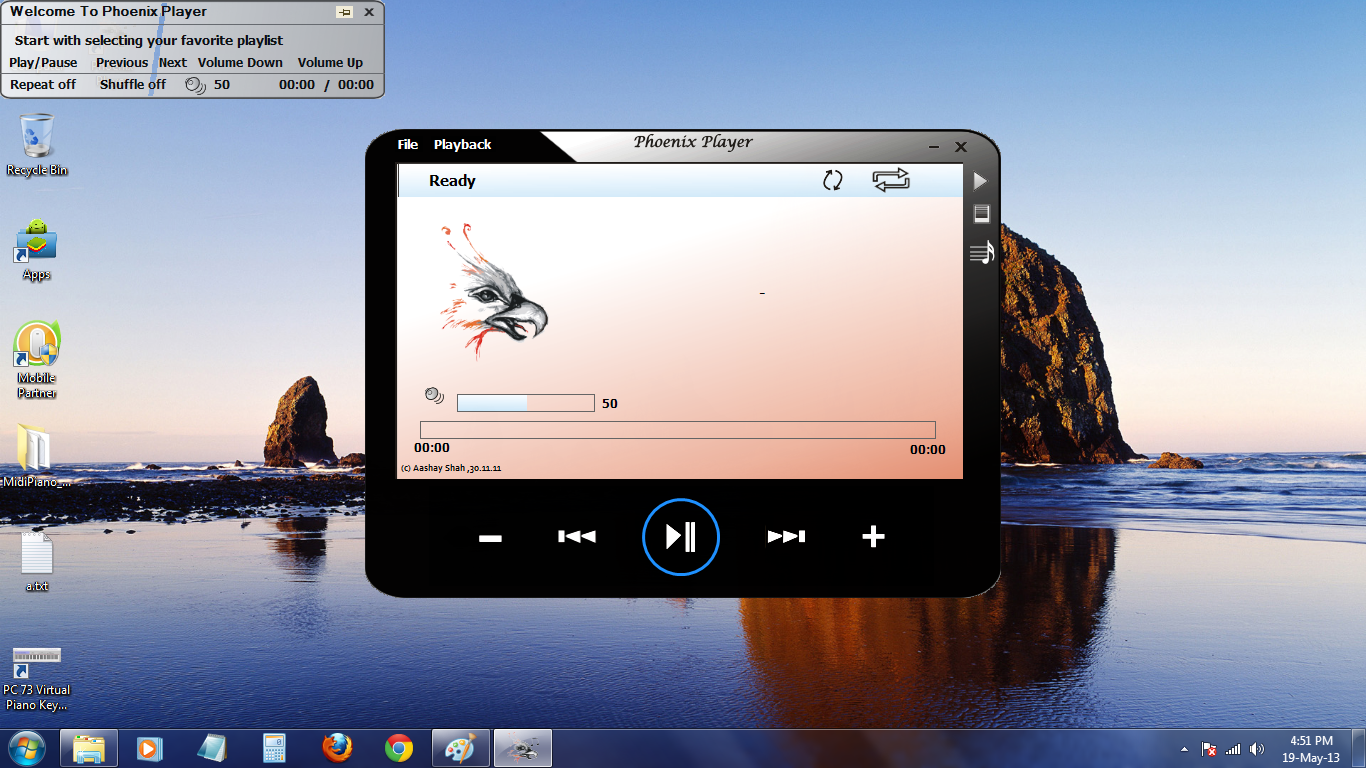Click the circular-arrows repeat icon beside Ready
1366x768 pixels.
click(832, 180)
